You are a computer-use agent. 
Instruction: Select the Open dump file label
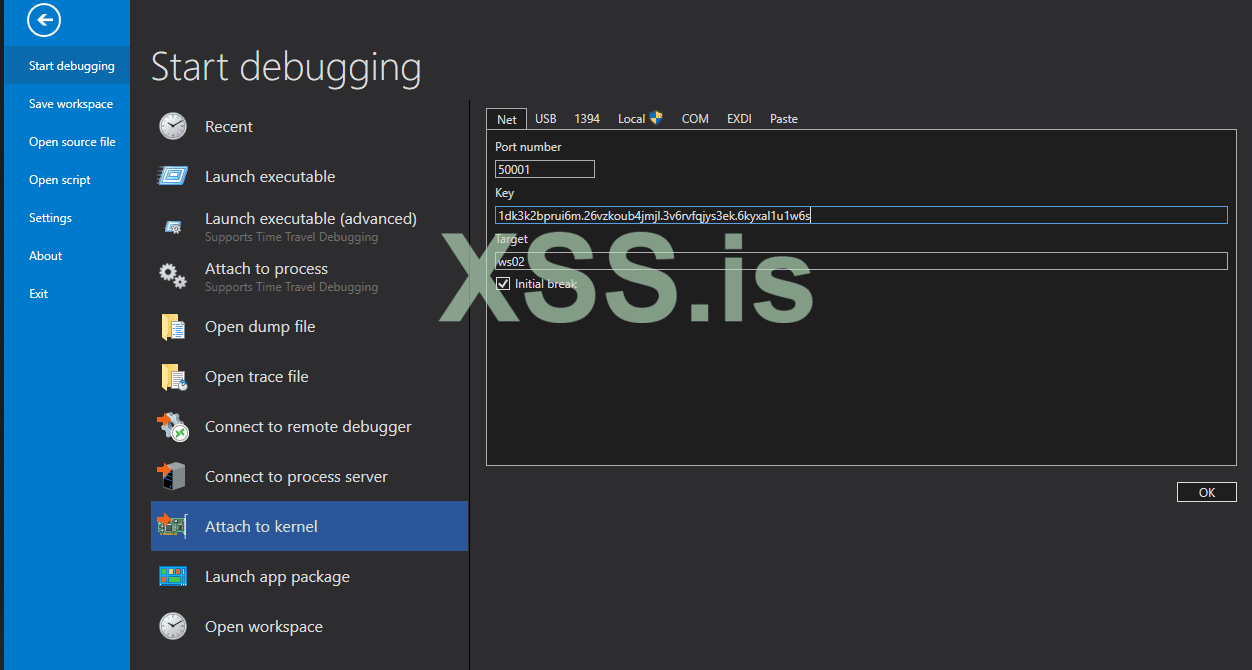point(260,327)
